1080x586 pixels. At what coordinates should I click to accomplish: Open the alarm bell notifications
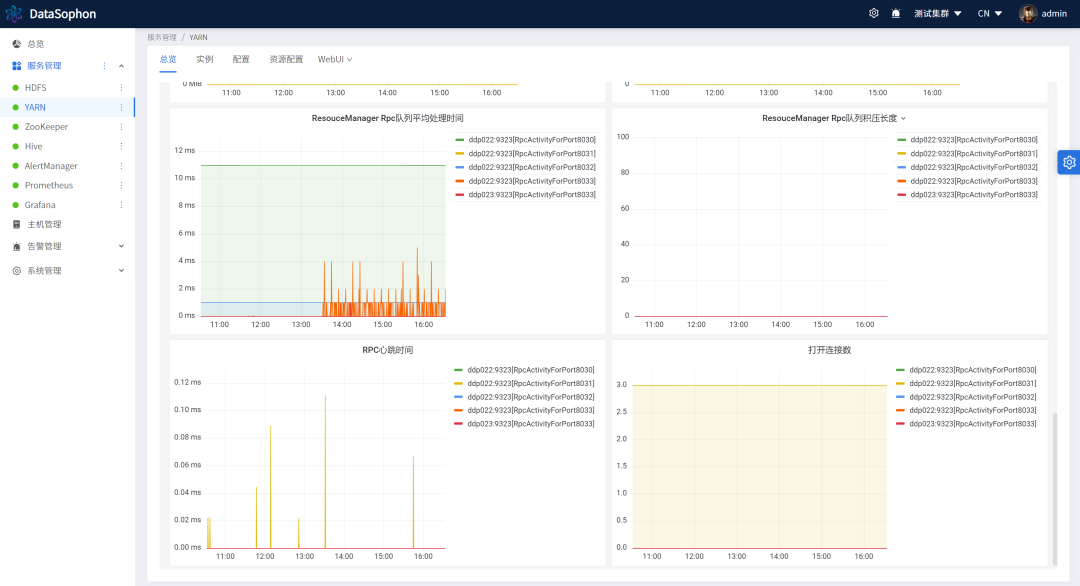pyautogui.click(x=895, y=13)
